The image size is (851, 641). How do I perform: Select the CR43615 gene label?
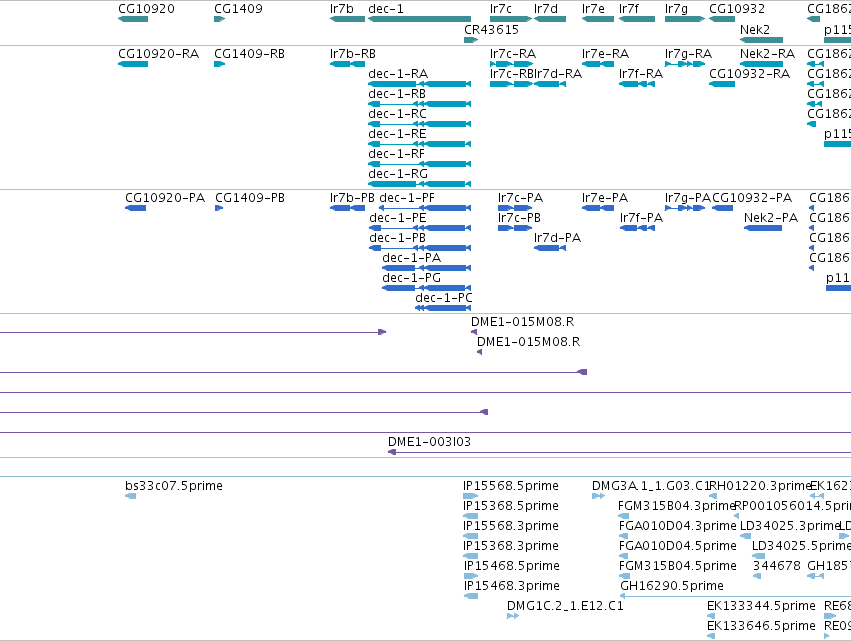coord(491,30)
